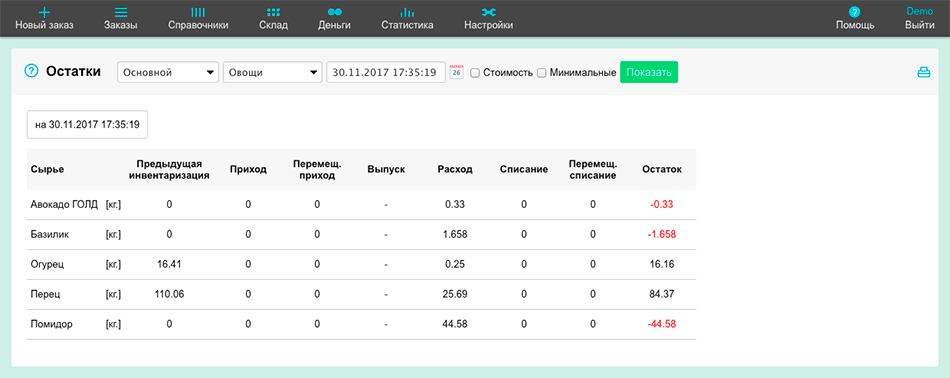The width and height of the screenshot is (950, 378).
Task: Go to the Заказы section
Action: (121, 25)
